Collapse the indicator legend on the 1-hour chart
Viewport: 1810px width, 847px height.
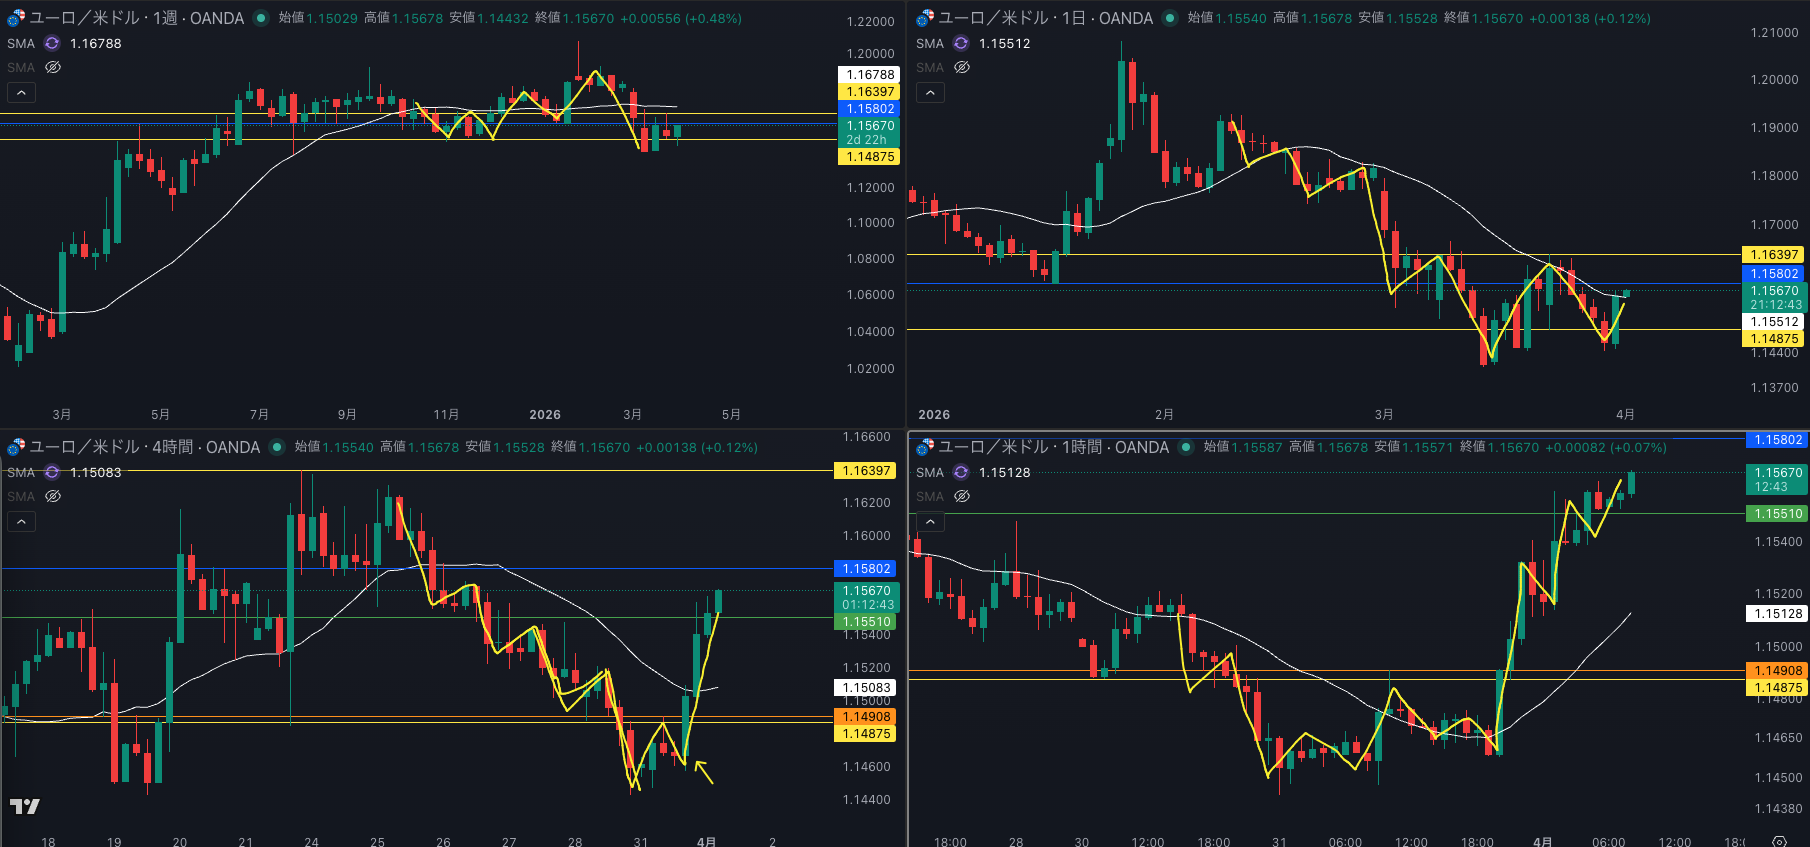930,521
